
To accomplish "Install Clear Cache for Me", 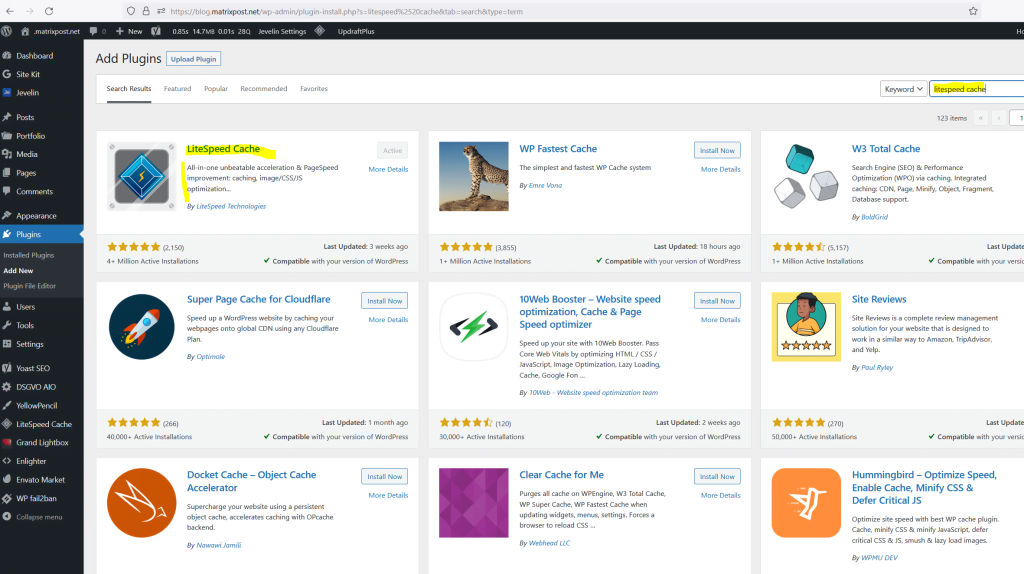I will coord(717,477).
